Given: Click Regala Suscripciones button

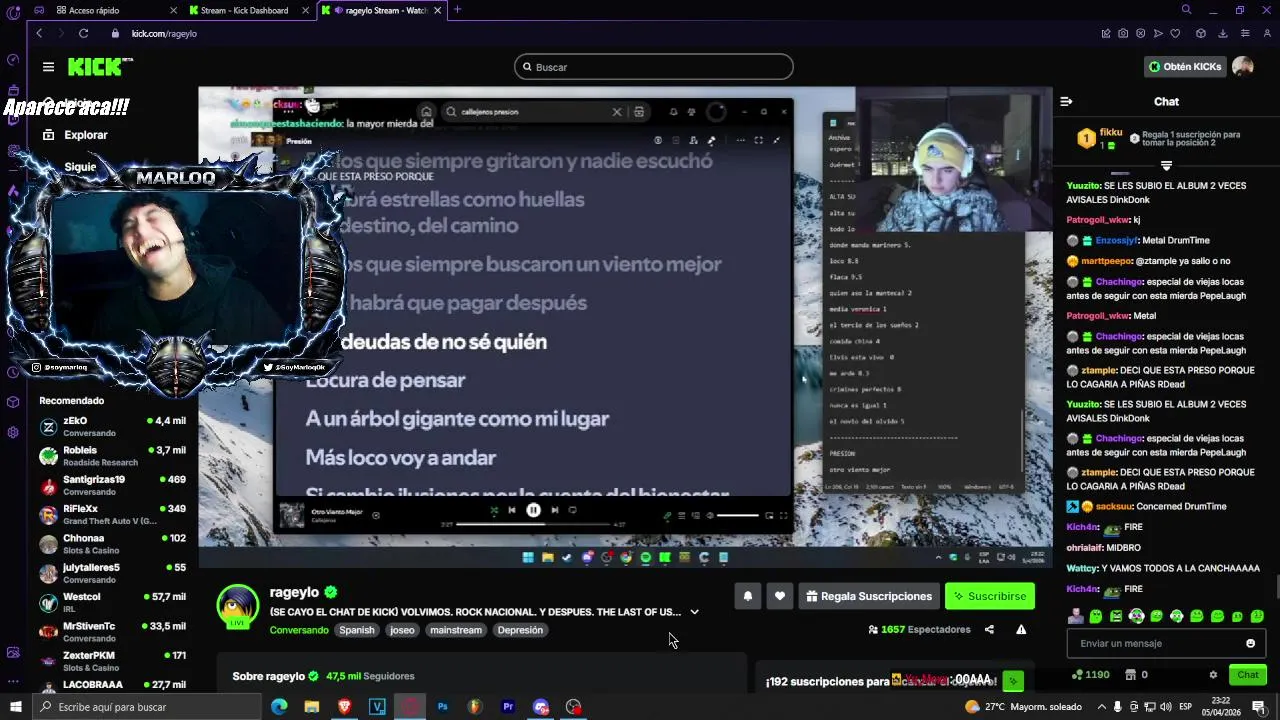Looking at the screenshot, I should point(868,596).
